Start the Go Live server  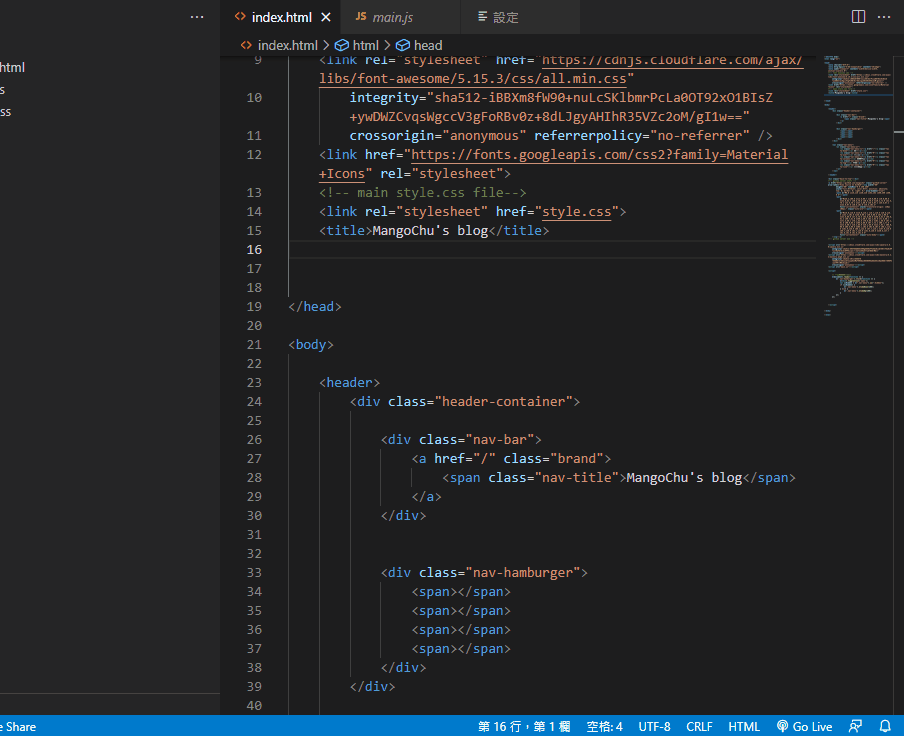pyautogui.click(x=805, y=727)
